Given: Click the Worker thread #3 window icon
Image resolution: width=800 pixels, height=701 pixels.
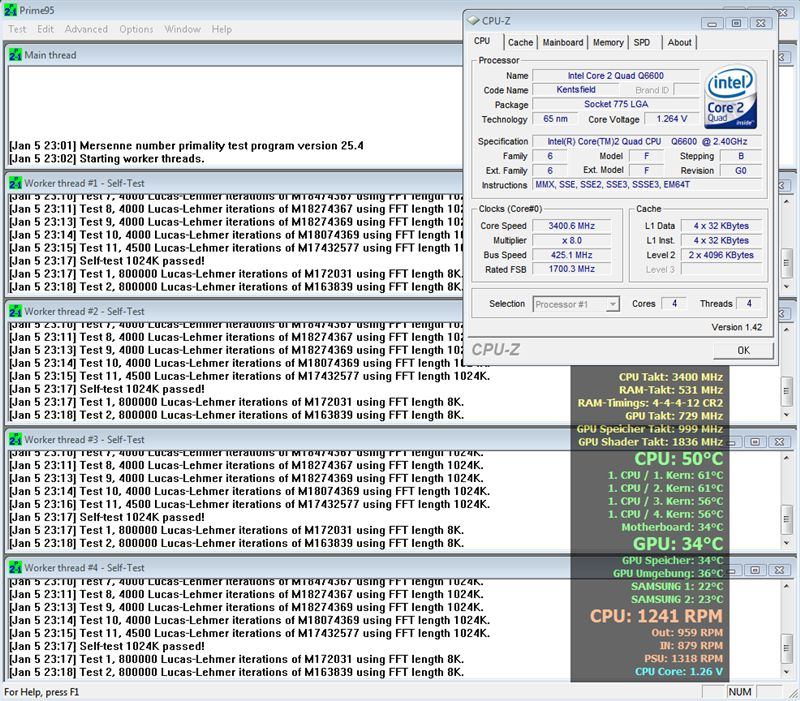Looking at the screenshot, I should point(15,439).
